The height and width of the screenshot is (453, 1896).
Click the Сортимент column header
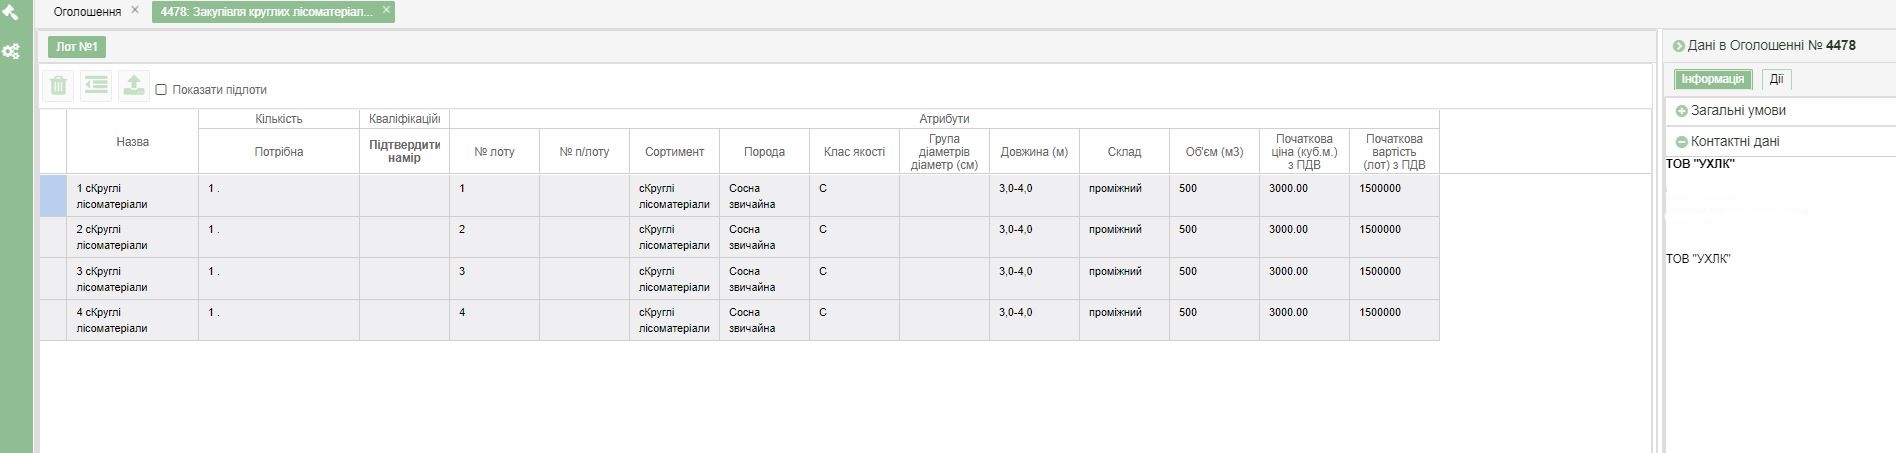pyautogui.click(x=674, y=152)
